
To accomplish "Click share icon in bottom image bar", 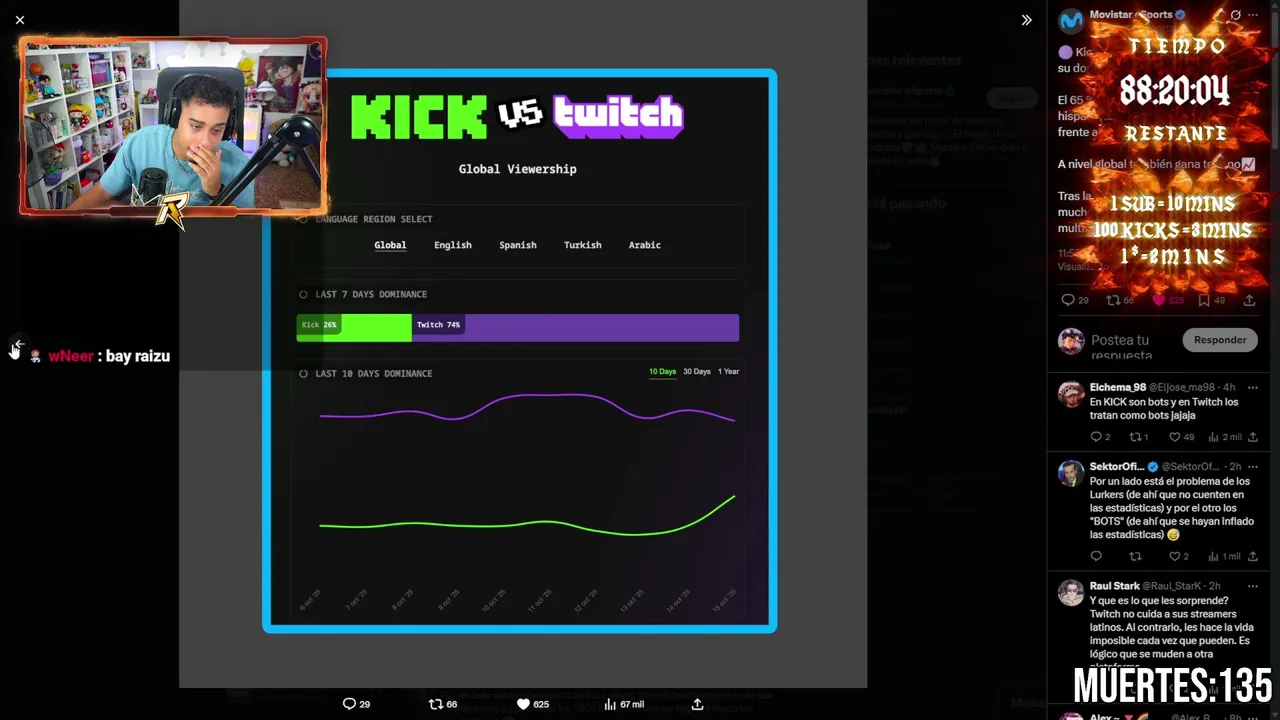I will pos(697,704).
